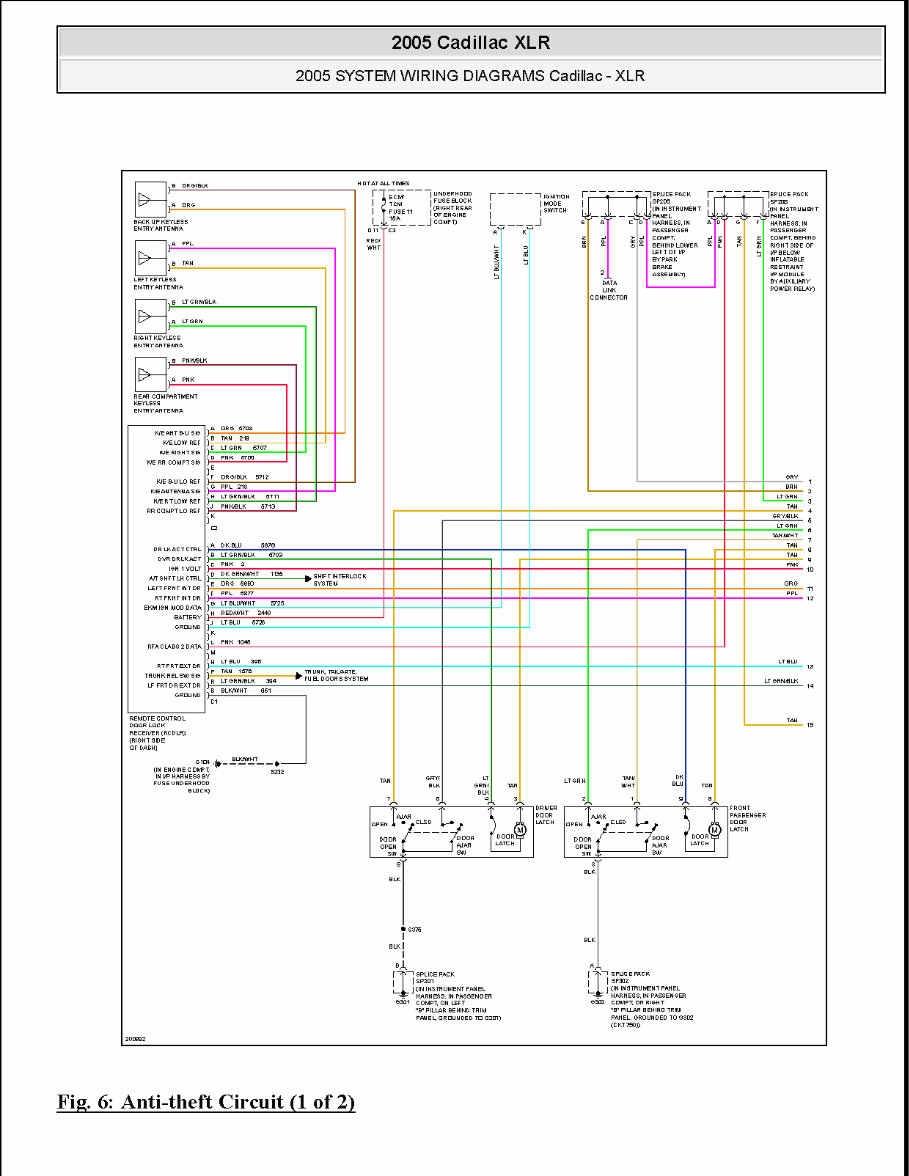Click the 'FRONT PASSENGER DOOR LATCH' label
Viewport: 909px width, 1176px height.
coord(748,818)
